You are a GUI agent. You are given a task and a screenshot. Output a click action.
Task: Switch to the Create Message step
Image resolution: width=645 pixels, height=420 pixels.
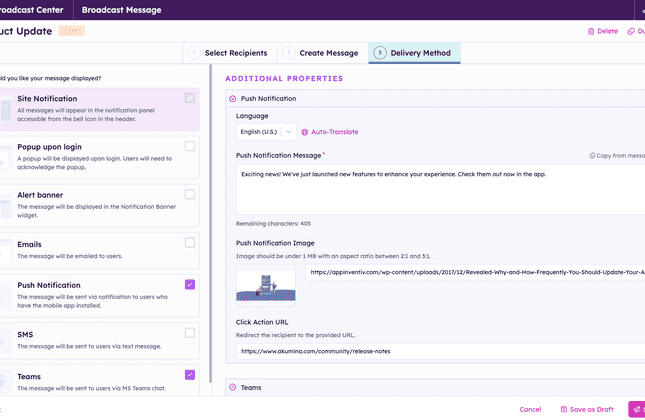[320, 53]
